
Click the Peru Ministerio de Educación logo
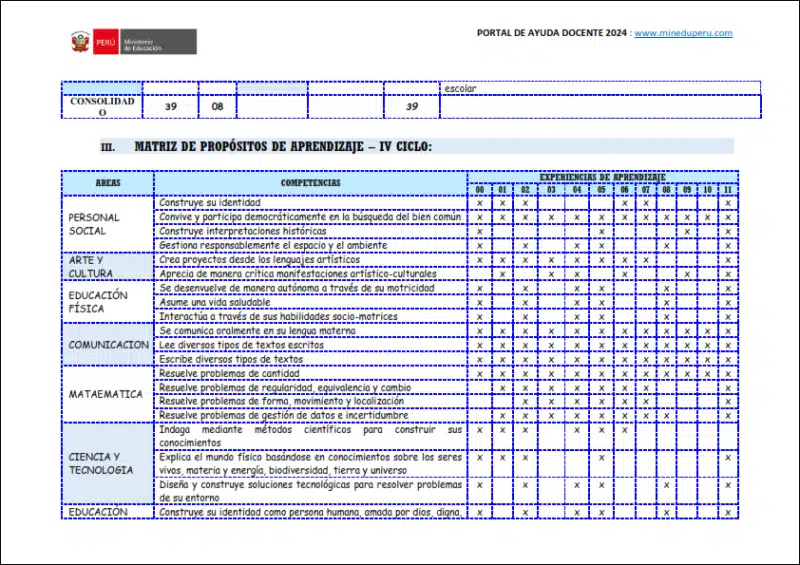coord(132,42)
